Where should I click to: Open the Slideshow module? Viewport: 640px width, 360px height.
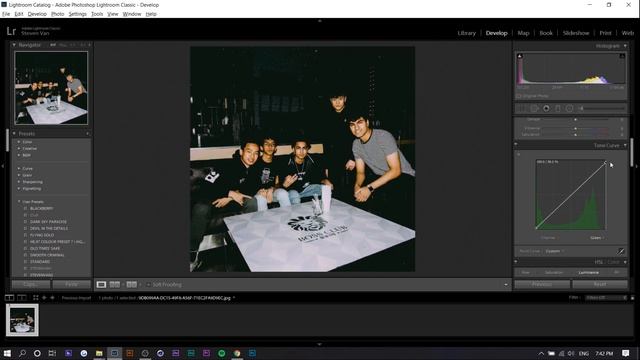click(576, 33)
